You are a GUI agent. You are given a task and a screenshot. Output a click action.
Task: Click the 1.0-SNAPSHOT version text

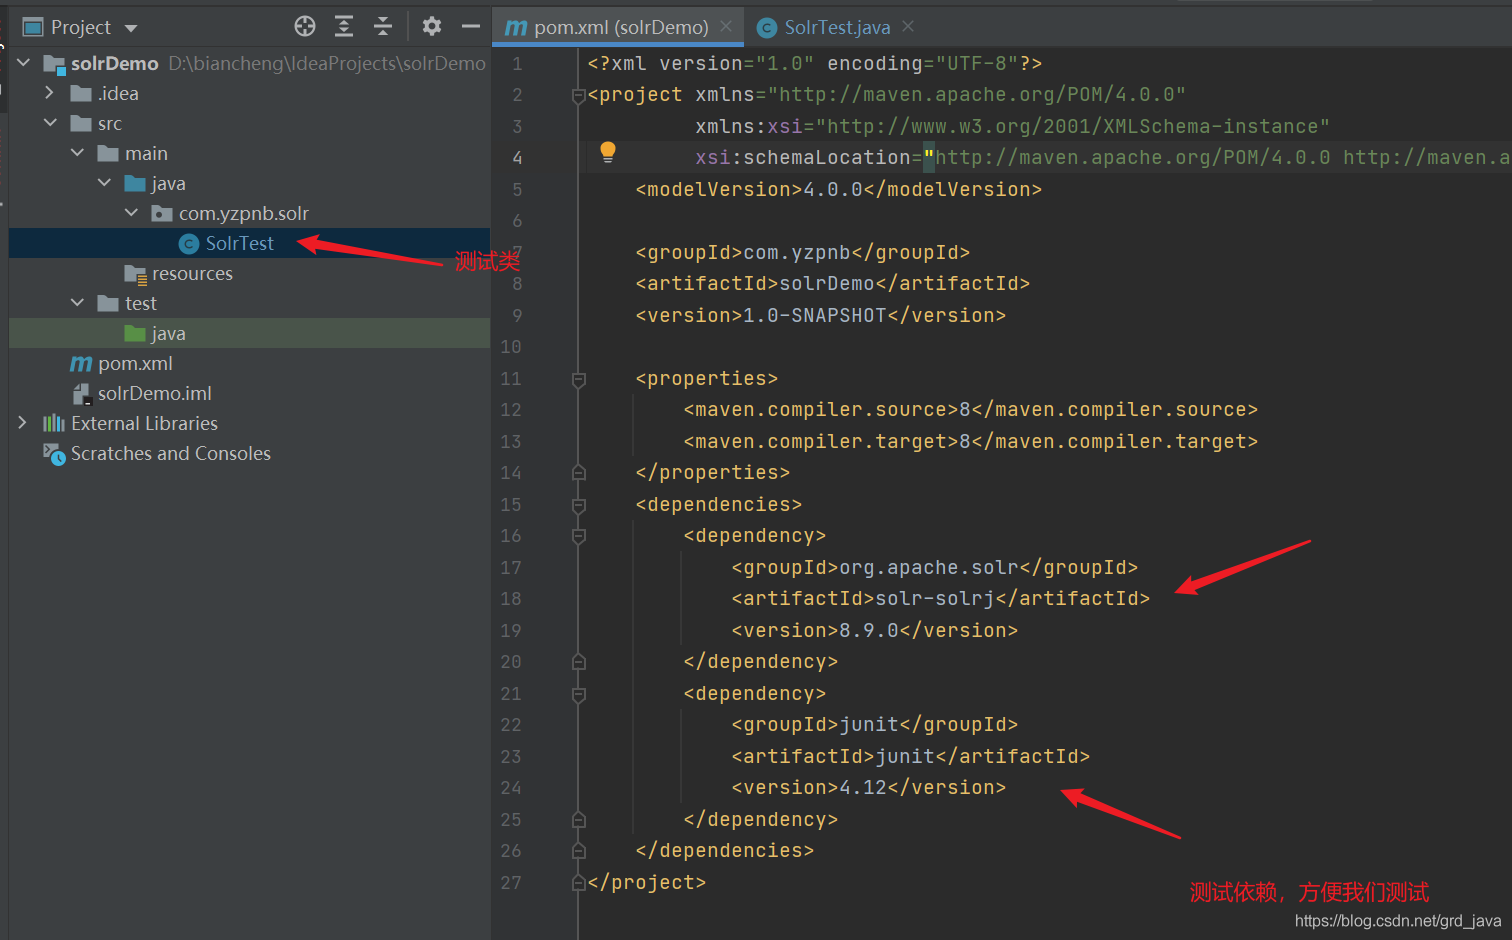[x=815, y=315]
